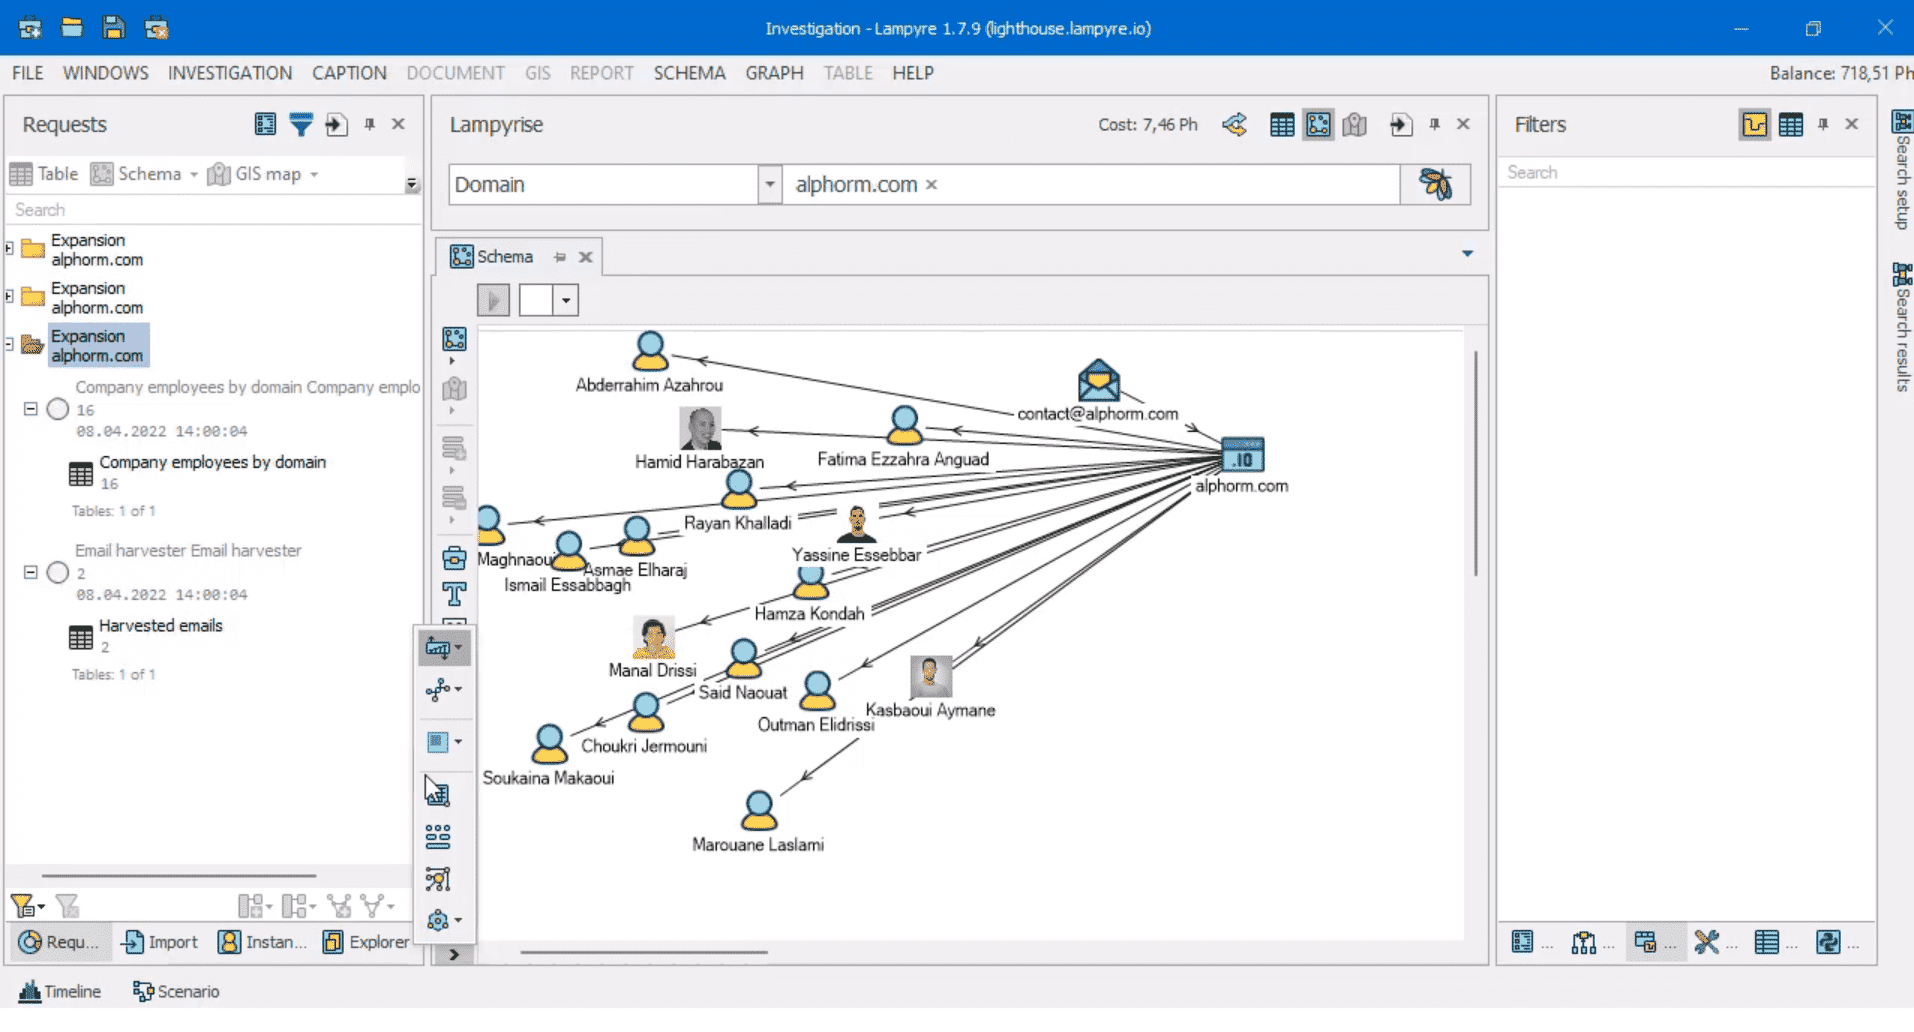The width and height of the screenshot is (1914, 1032).
Task: Expand the first Expansion alphorm.com folder
Action: [x=9, y=248]
